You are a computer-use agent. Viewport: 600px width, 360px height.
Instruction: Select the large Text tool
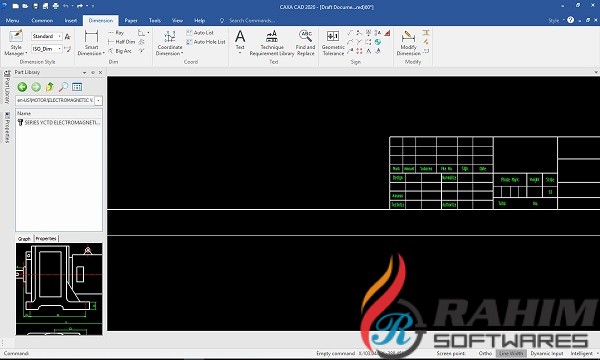pyautogui.click(x=240, y=40)
